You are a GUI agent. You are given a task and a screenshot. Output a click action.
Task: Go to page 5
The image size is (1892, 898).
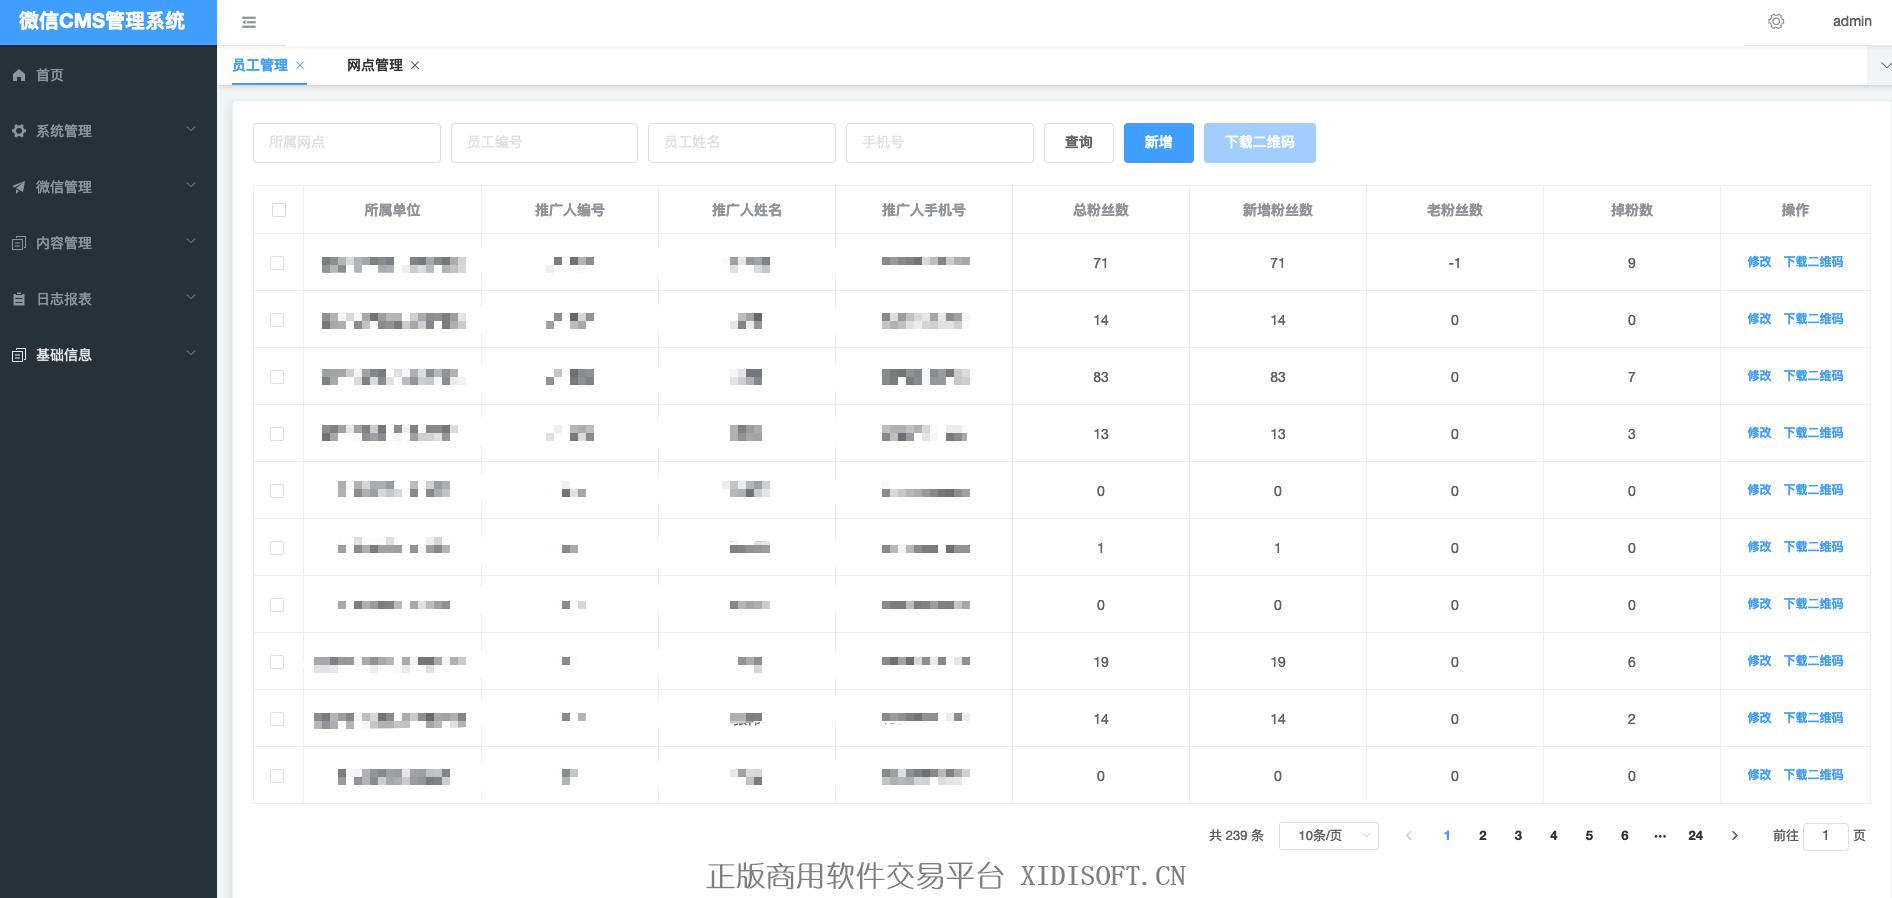point(1589,836)
